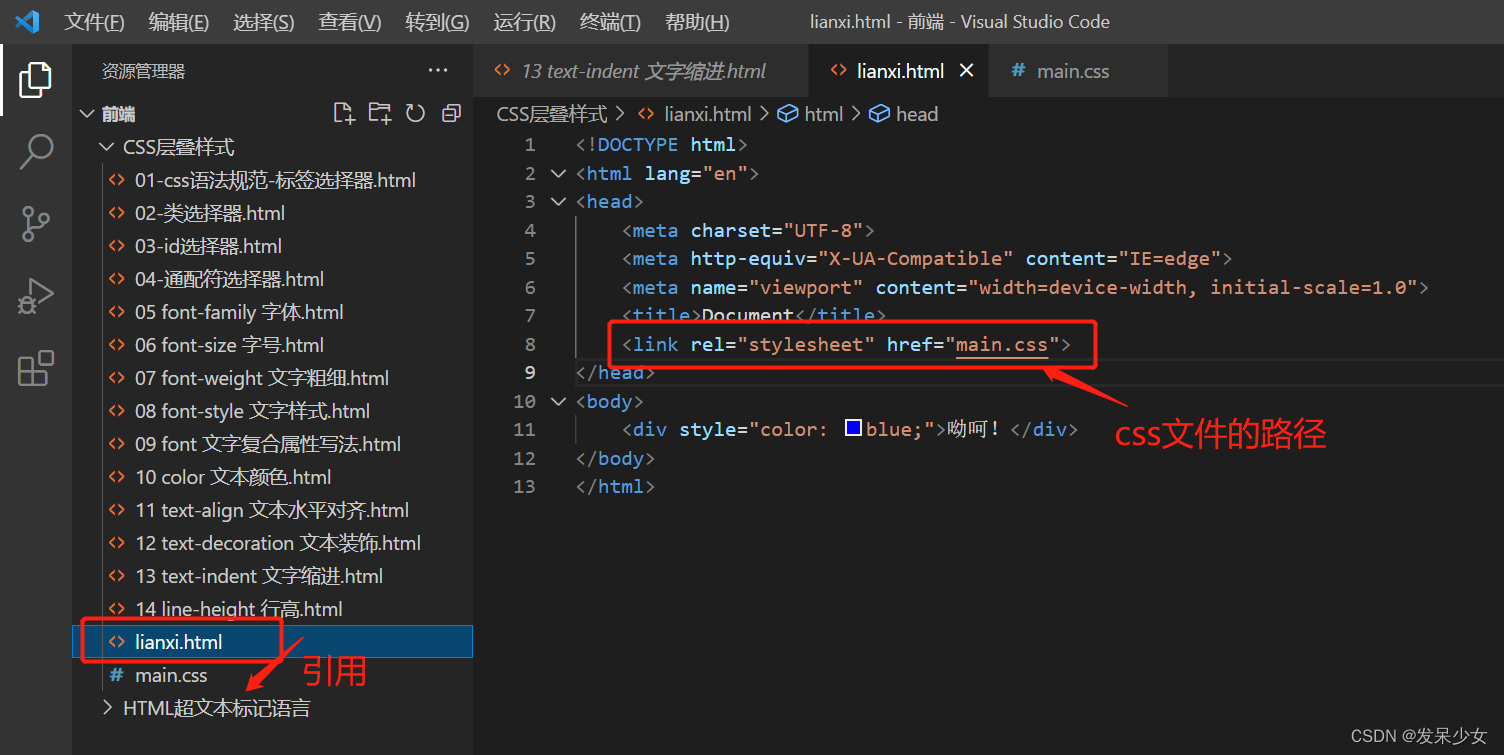
Task: Collapse the CSS层叠样式 folder
Action: click(x=107, y=147)
